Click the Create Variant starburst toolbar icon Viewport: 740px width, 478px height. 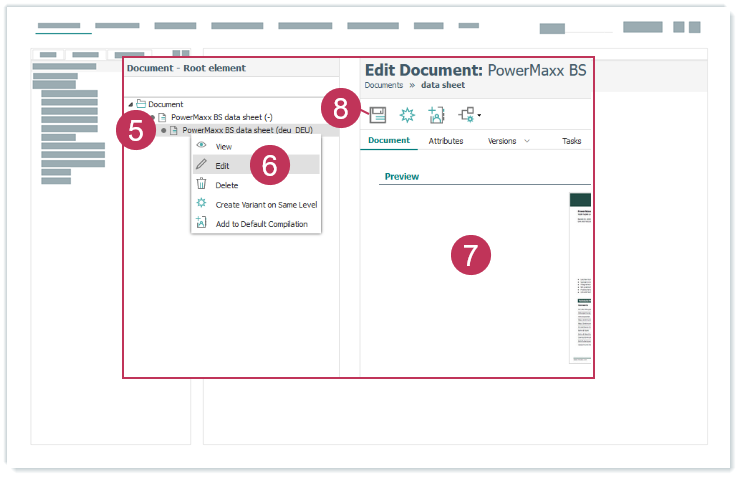pos(408,115)
